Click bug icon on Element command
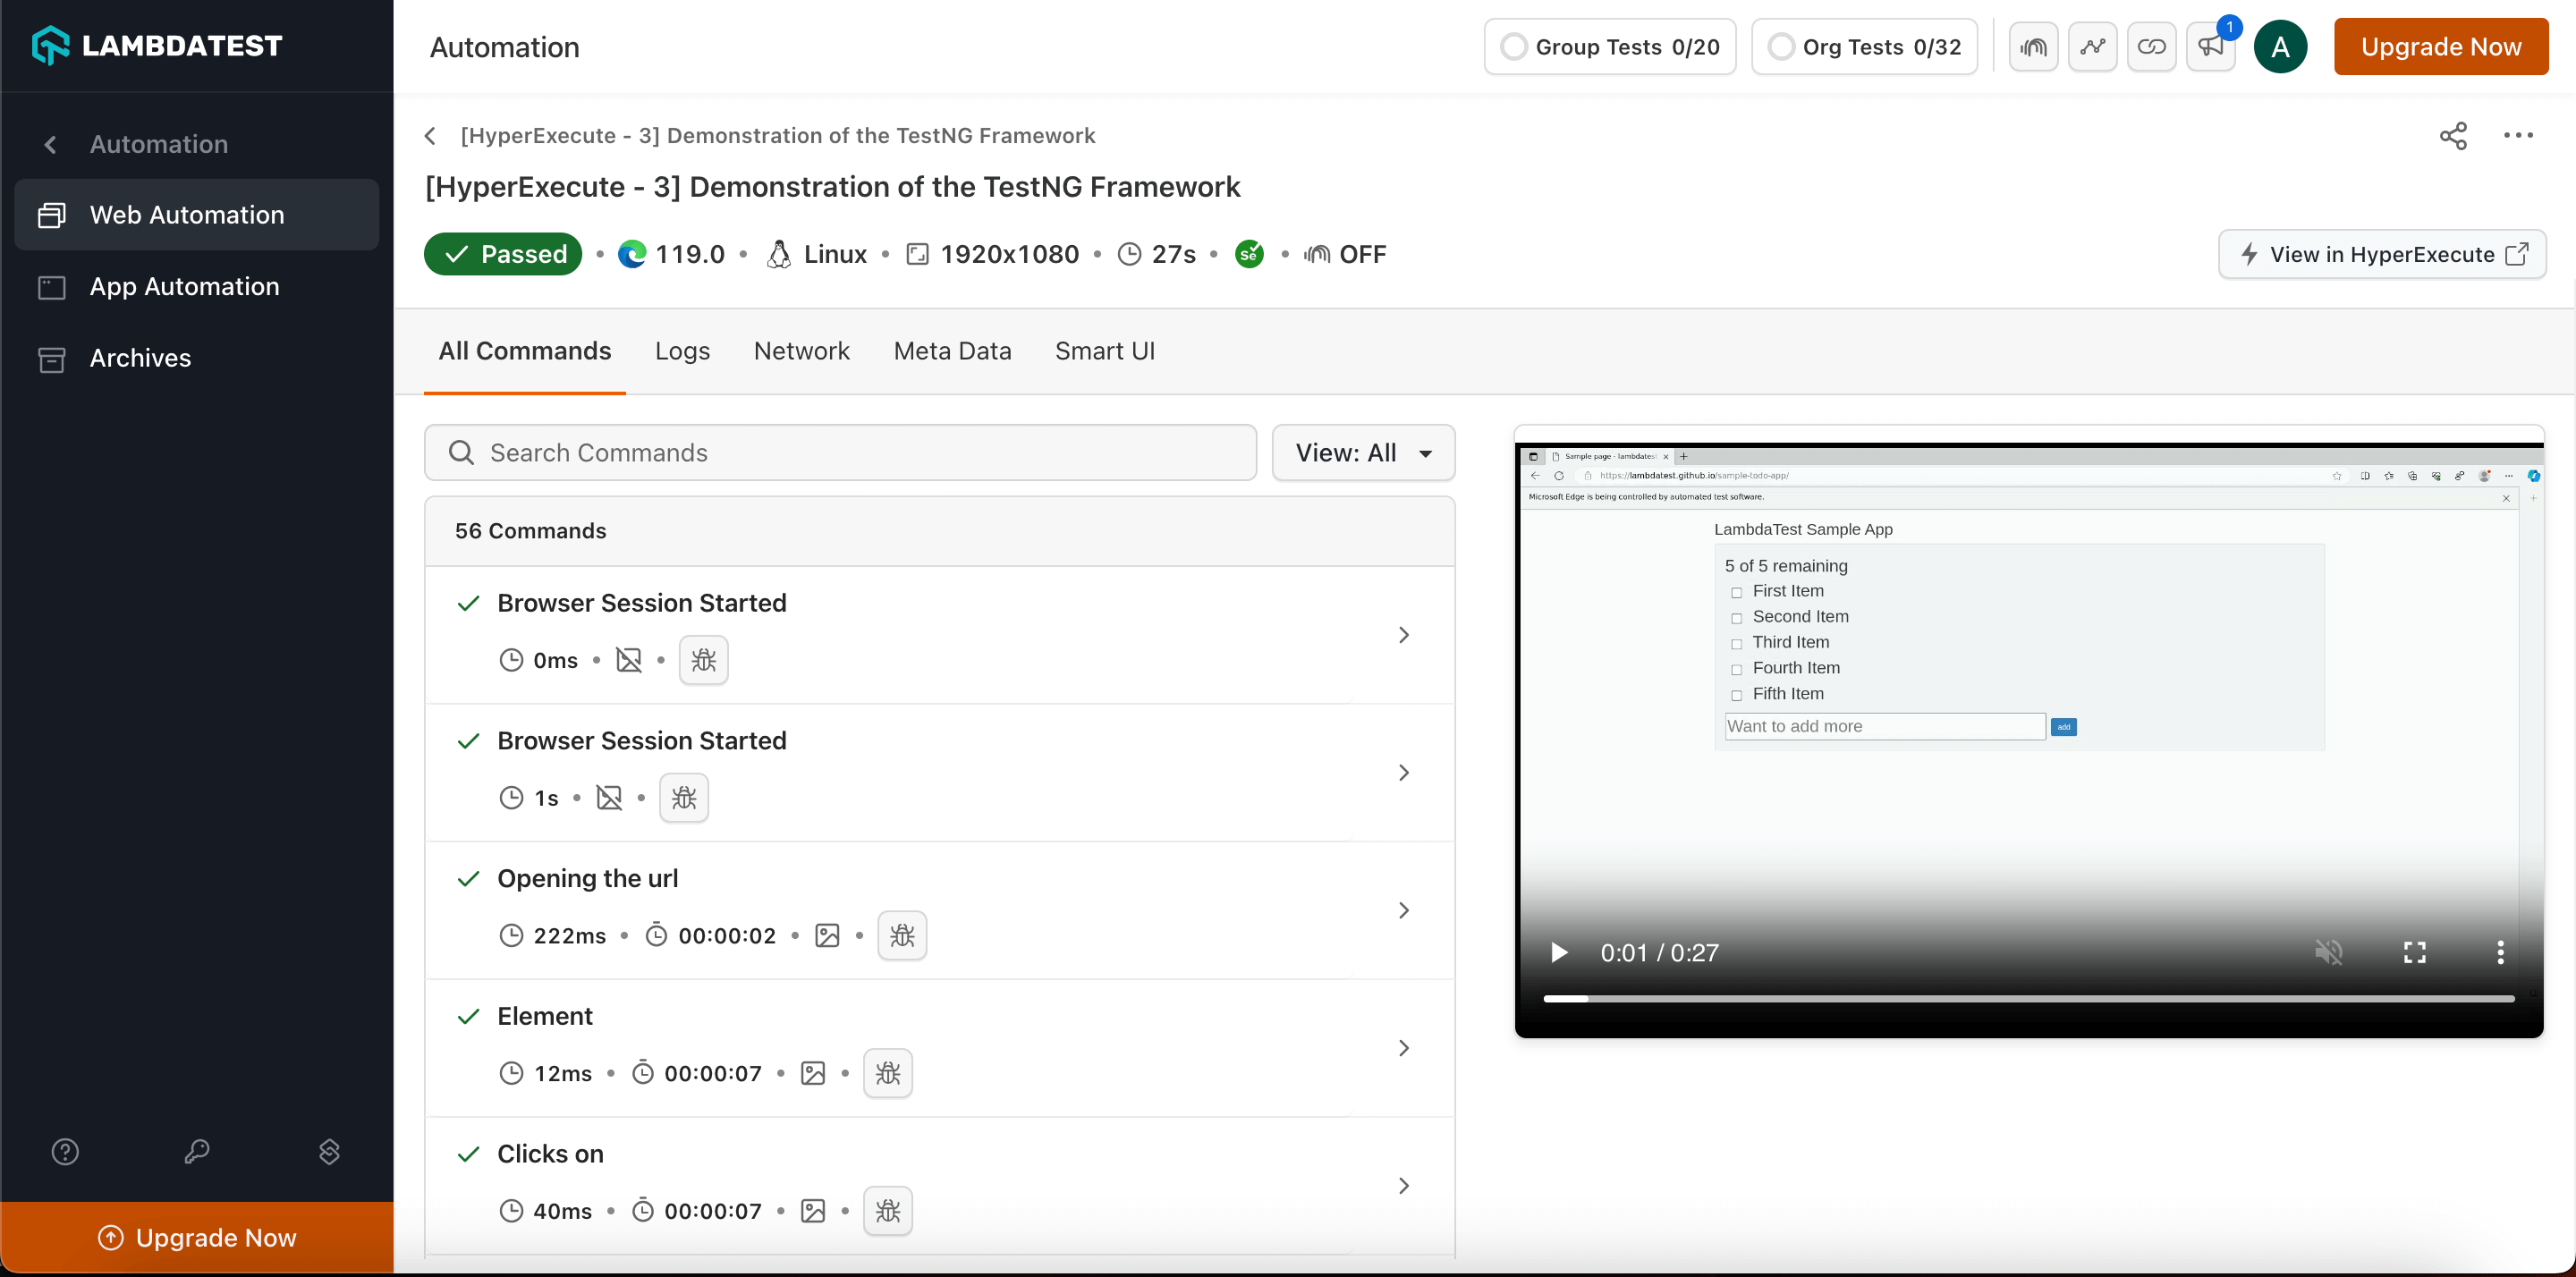The height and width of the screenshot is (1277, 2576). click(888, 1073)
